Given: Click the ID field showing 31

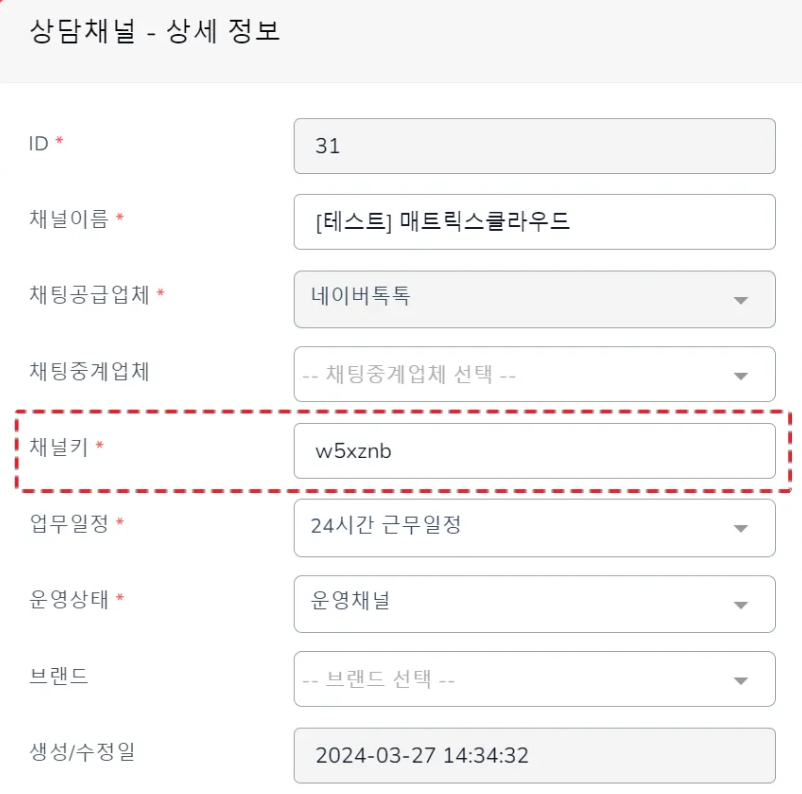Looking at the screenshot, I should click(534, 146).
